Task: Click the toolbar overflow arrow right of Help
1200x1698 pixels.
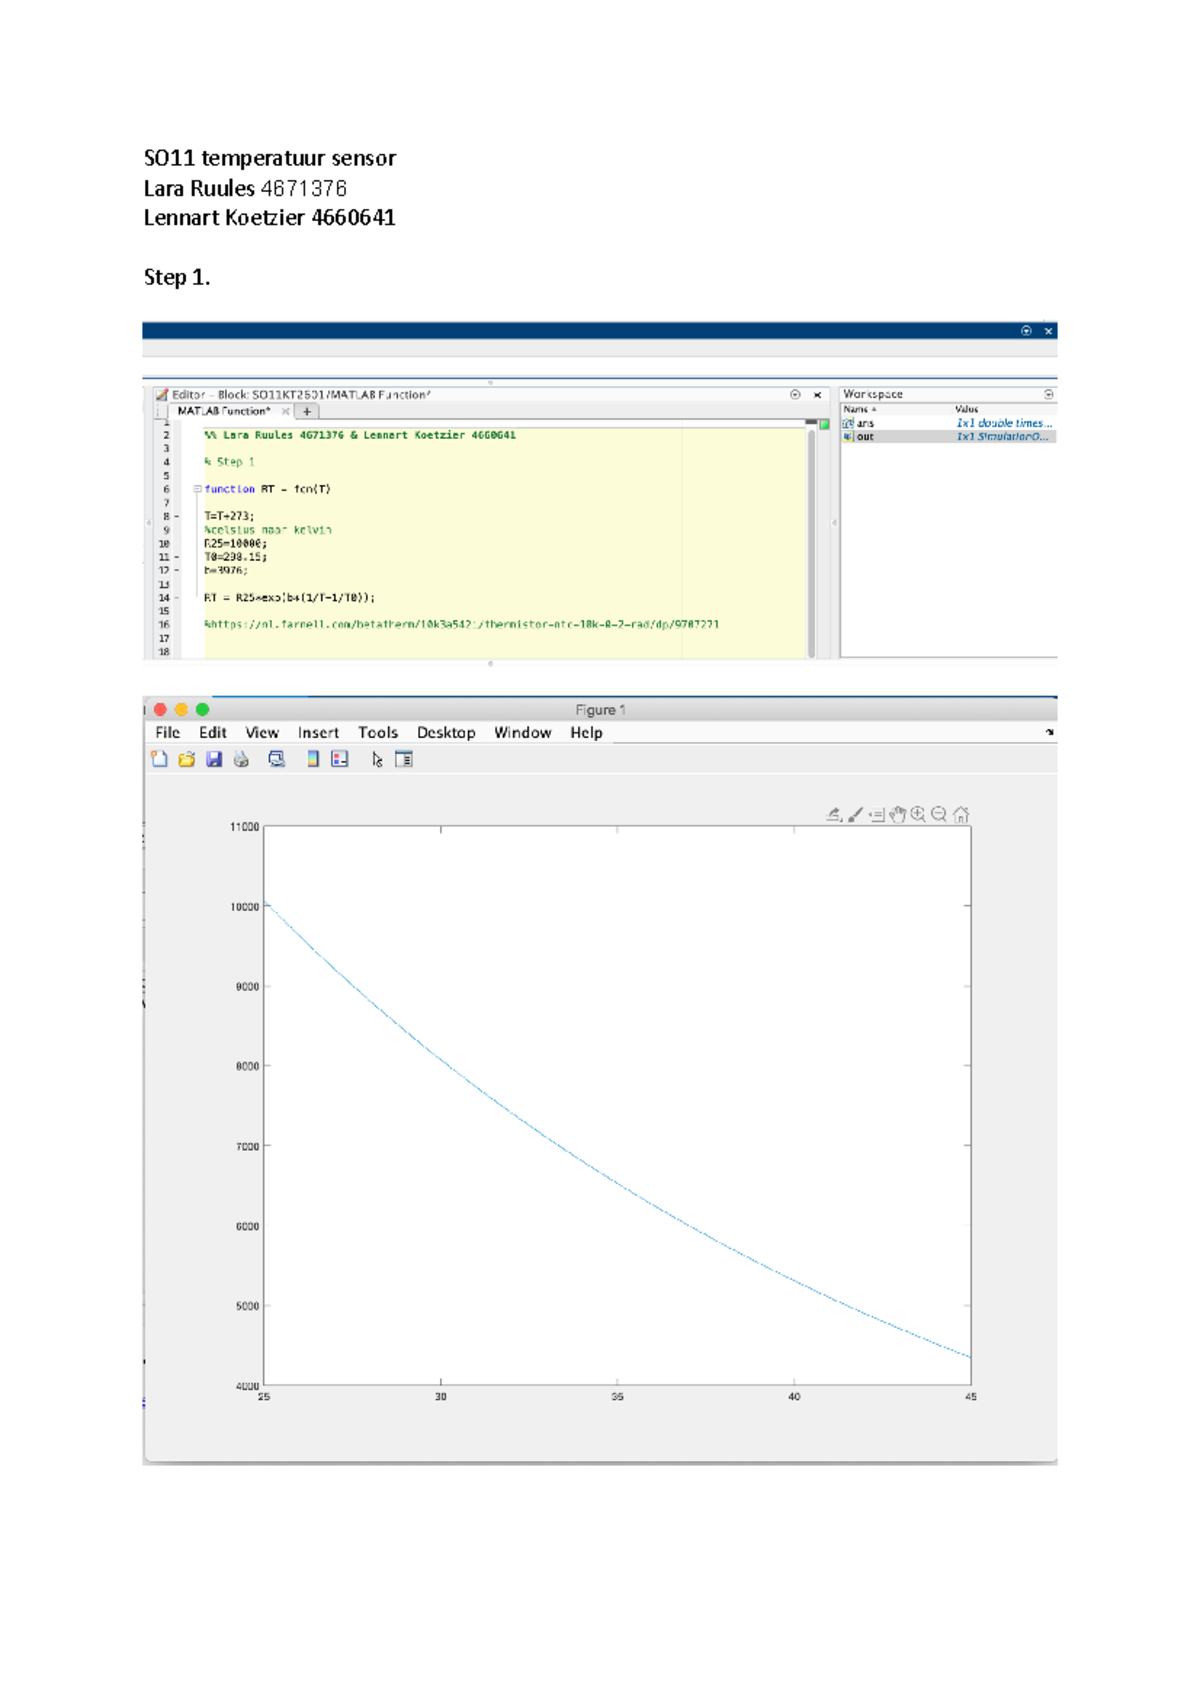Action: pyautogui.click(x=1050, y=732)
